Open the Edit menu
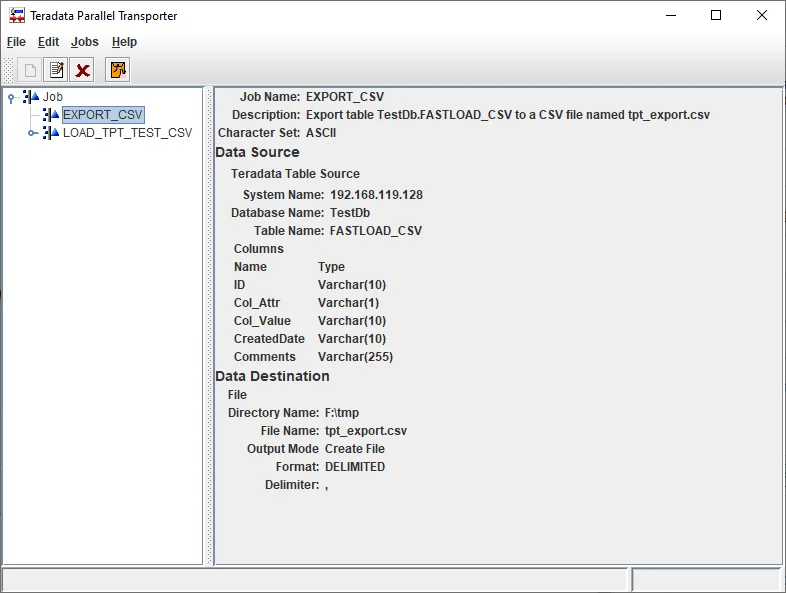Screen dimensions: 786x593 click(49, 42)
